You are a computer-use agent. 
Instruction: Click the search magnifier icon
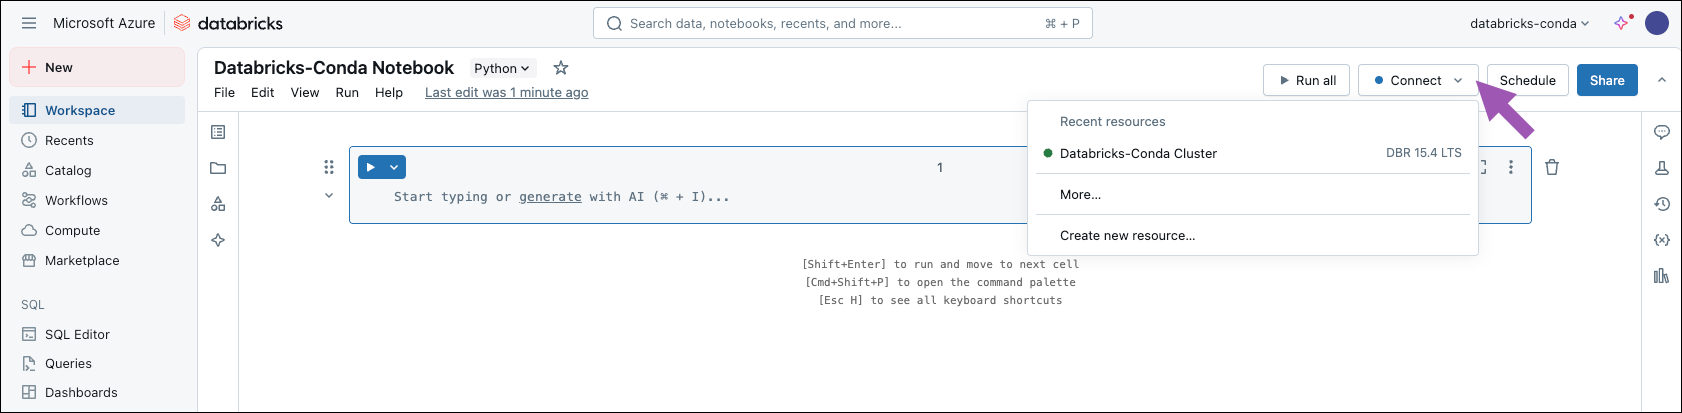pyautogui.click(x=615, y=23)
